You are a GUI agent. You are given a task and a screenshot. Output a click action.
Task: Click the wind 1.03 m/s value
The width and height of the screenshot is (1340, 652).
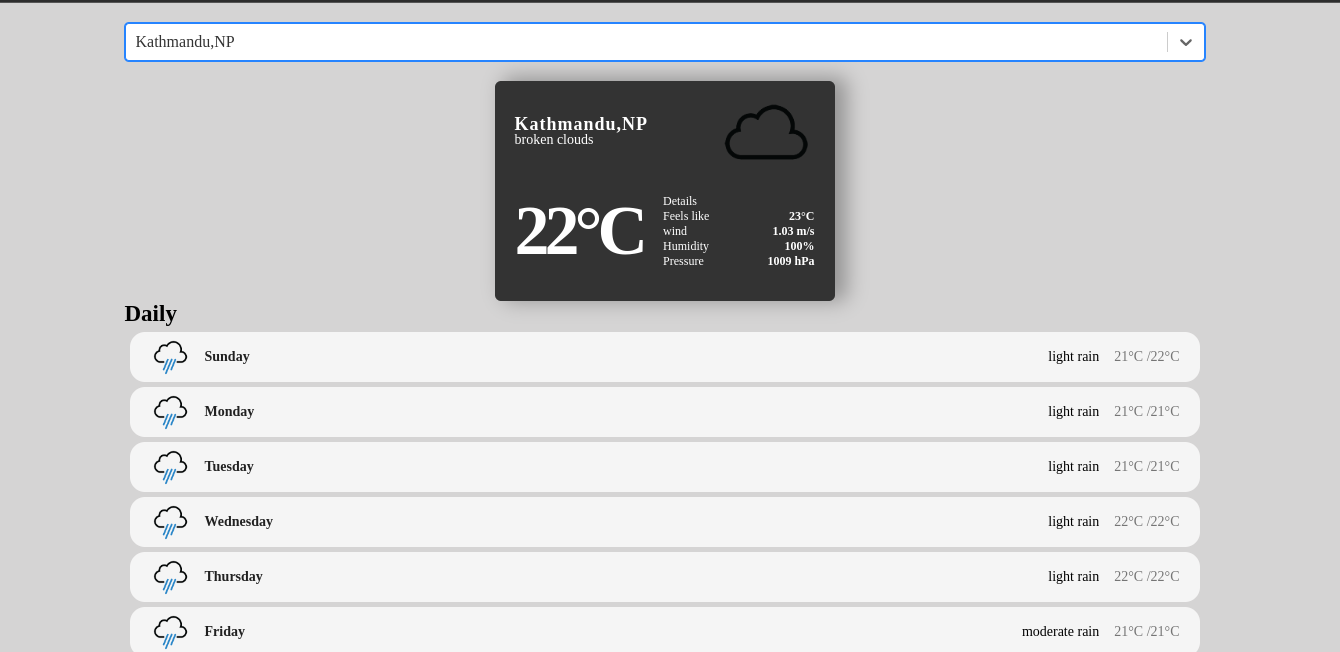click(x=793, y=231)
